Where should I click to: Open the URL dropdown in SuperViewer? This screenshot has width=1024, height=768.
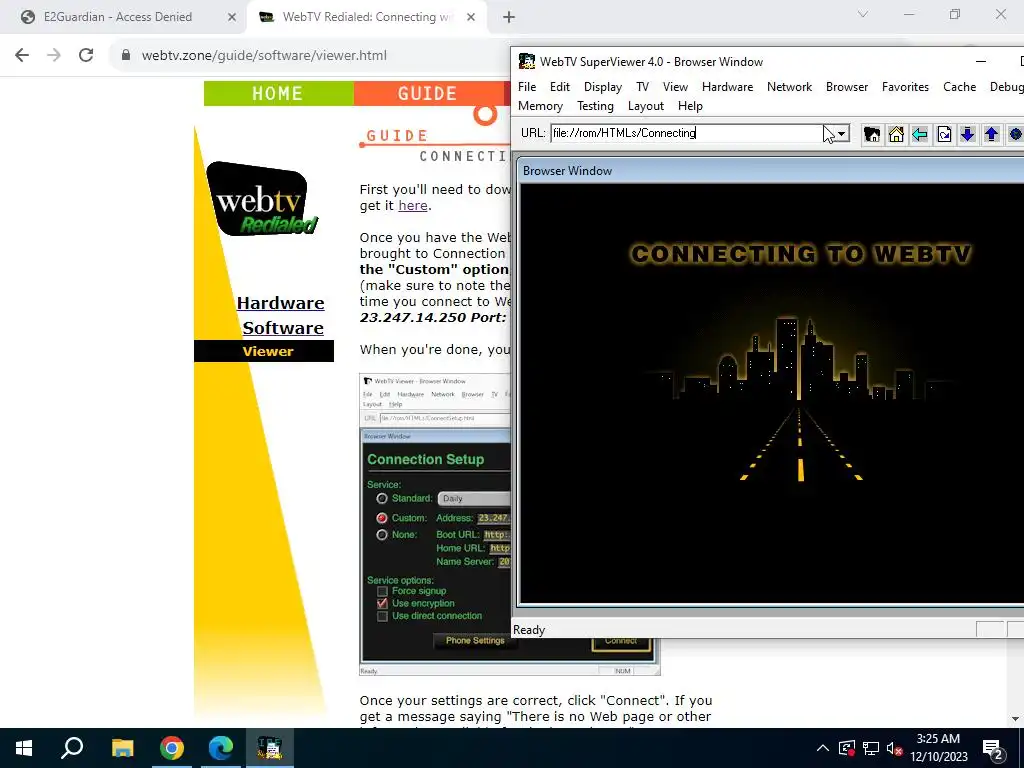(x=841, y=133)
